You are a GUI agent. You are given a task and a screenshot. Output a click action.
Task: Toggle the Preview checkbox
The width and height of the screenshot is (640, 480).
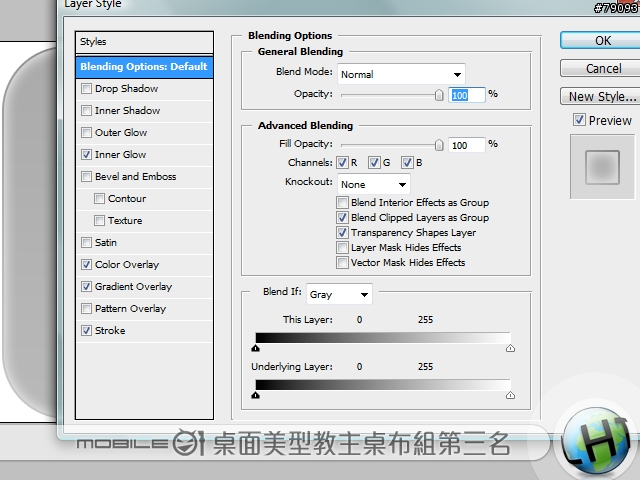point(579,120)
